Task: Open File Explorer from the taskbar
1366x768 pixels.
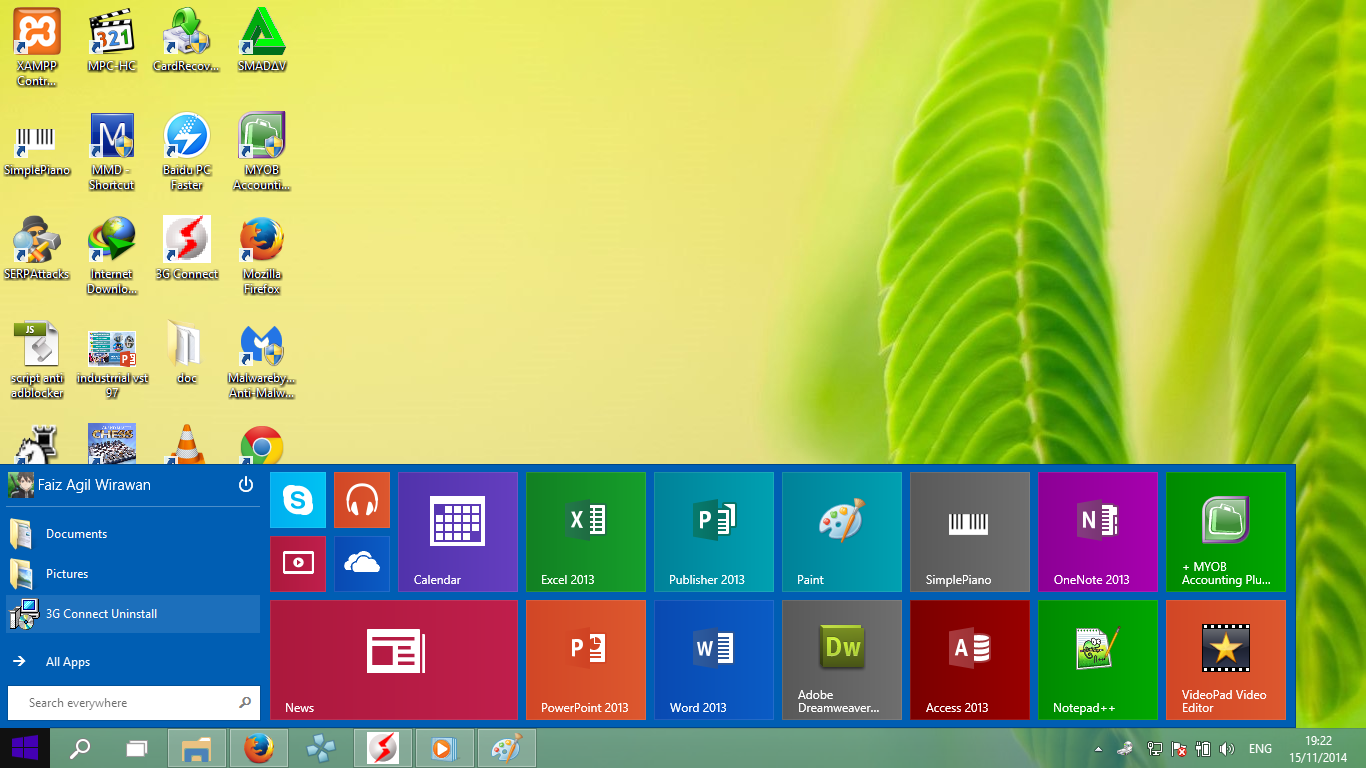Action: pos(197,748)
